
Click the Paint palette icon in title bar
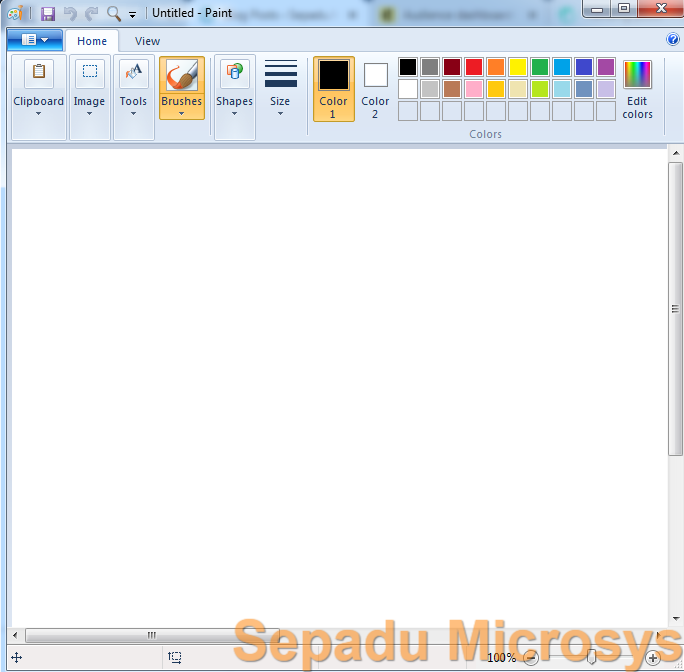click(15, 14)
